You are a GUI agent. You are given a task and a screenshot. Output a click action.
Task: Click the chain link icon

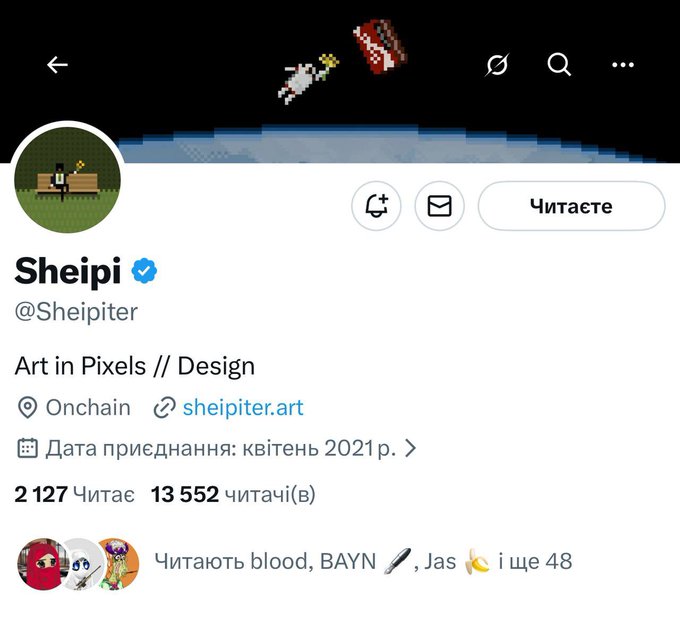[164, 407]
